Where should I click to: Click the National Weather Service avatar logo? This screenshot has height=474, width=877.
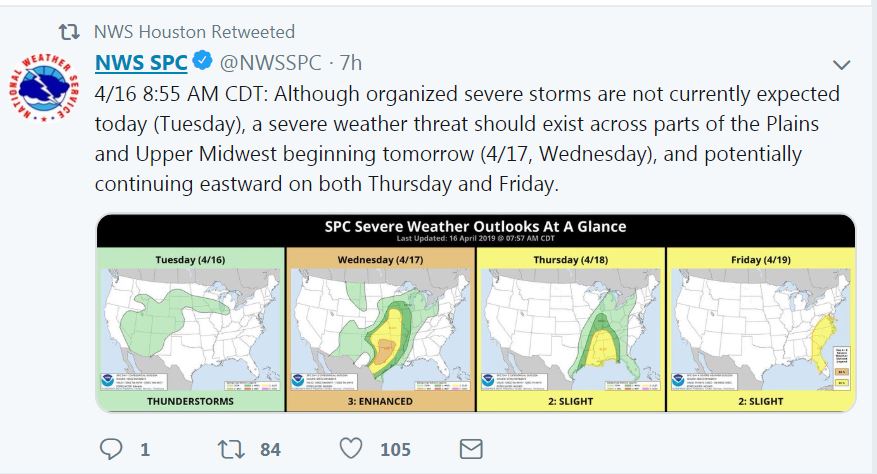pyautogui.click(x=45, y=88)
